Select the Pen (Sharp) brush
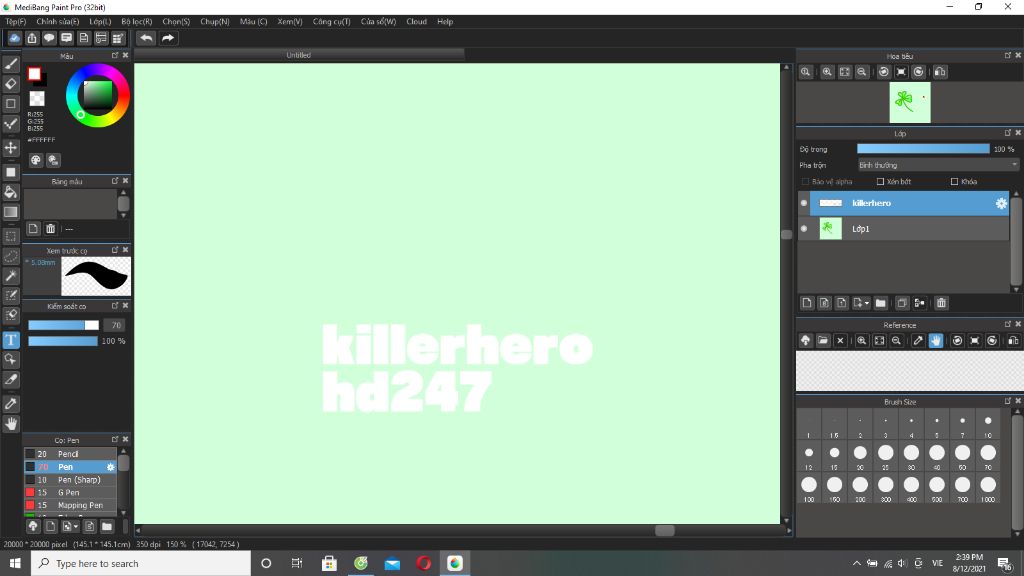Screen dimensions: 1024x576 (71, 479)
